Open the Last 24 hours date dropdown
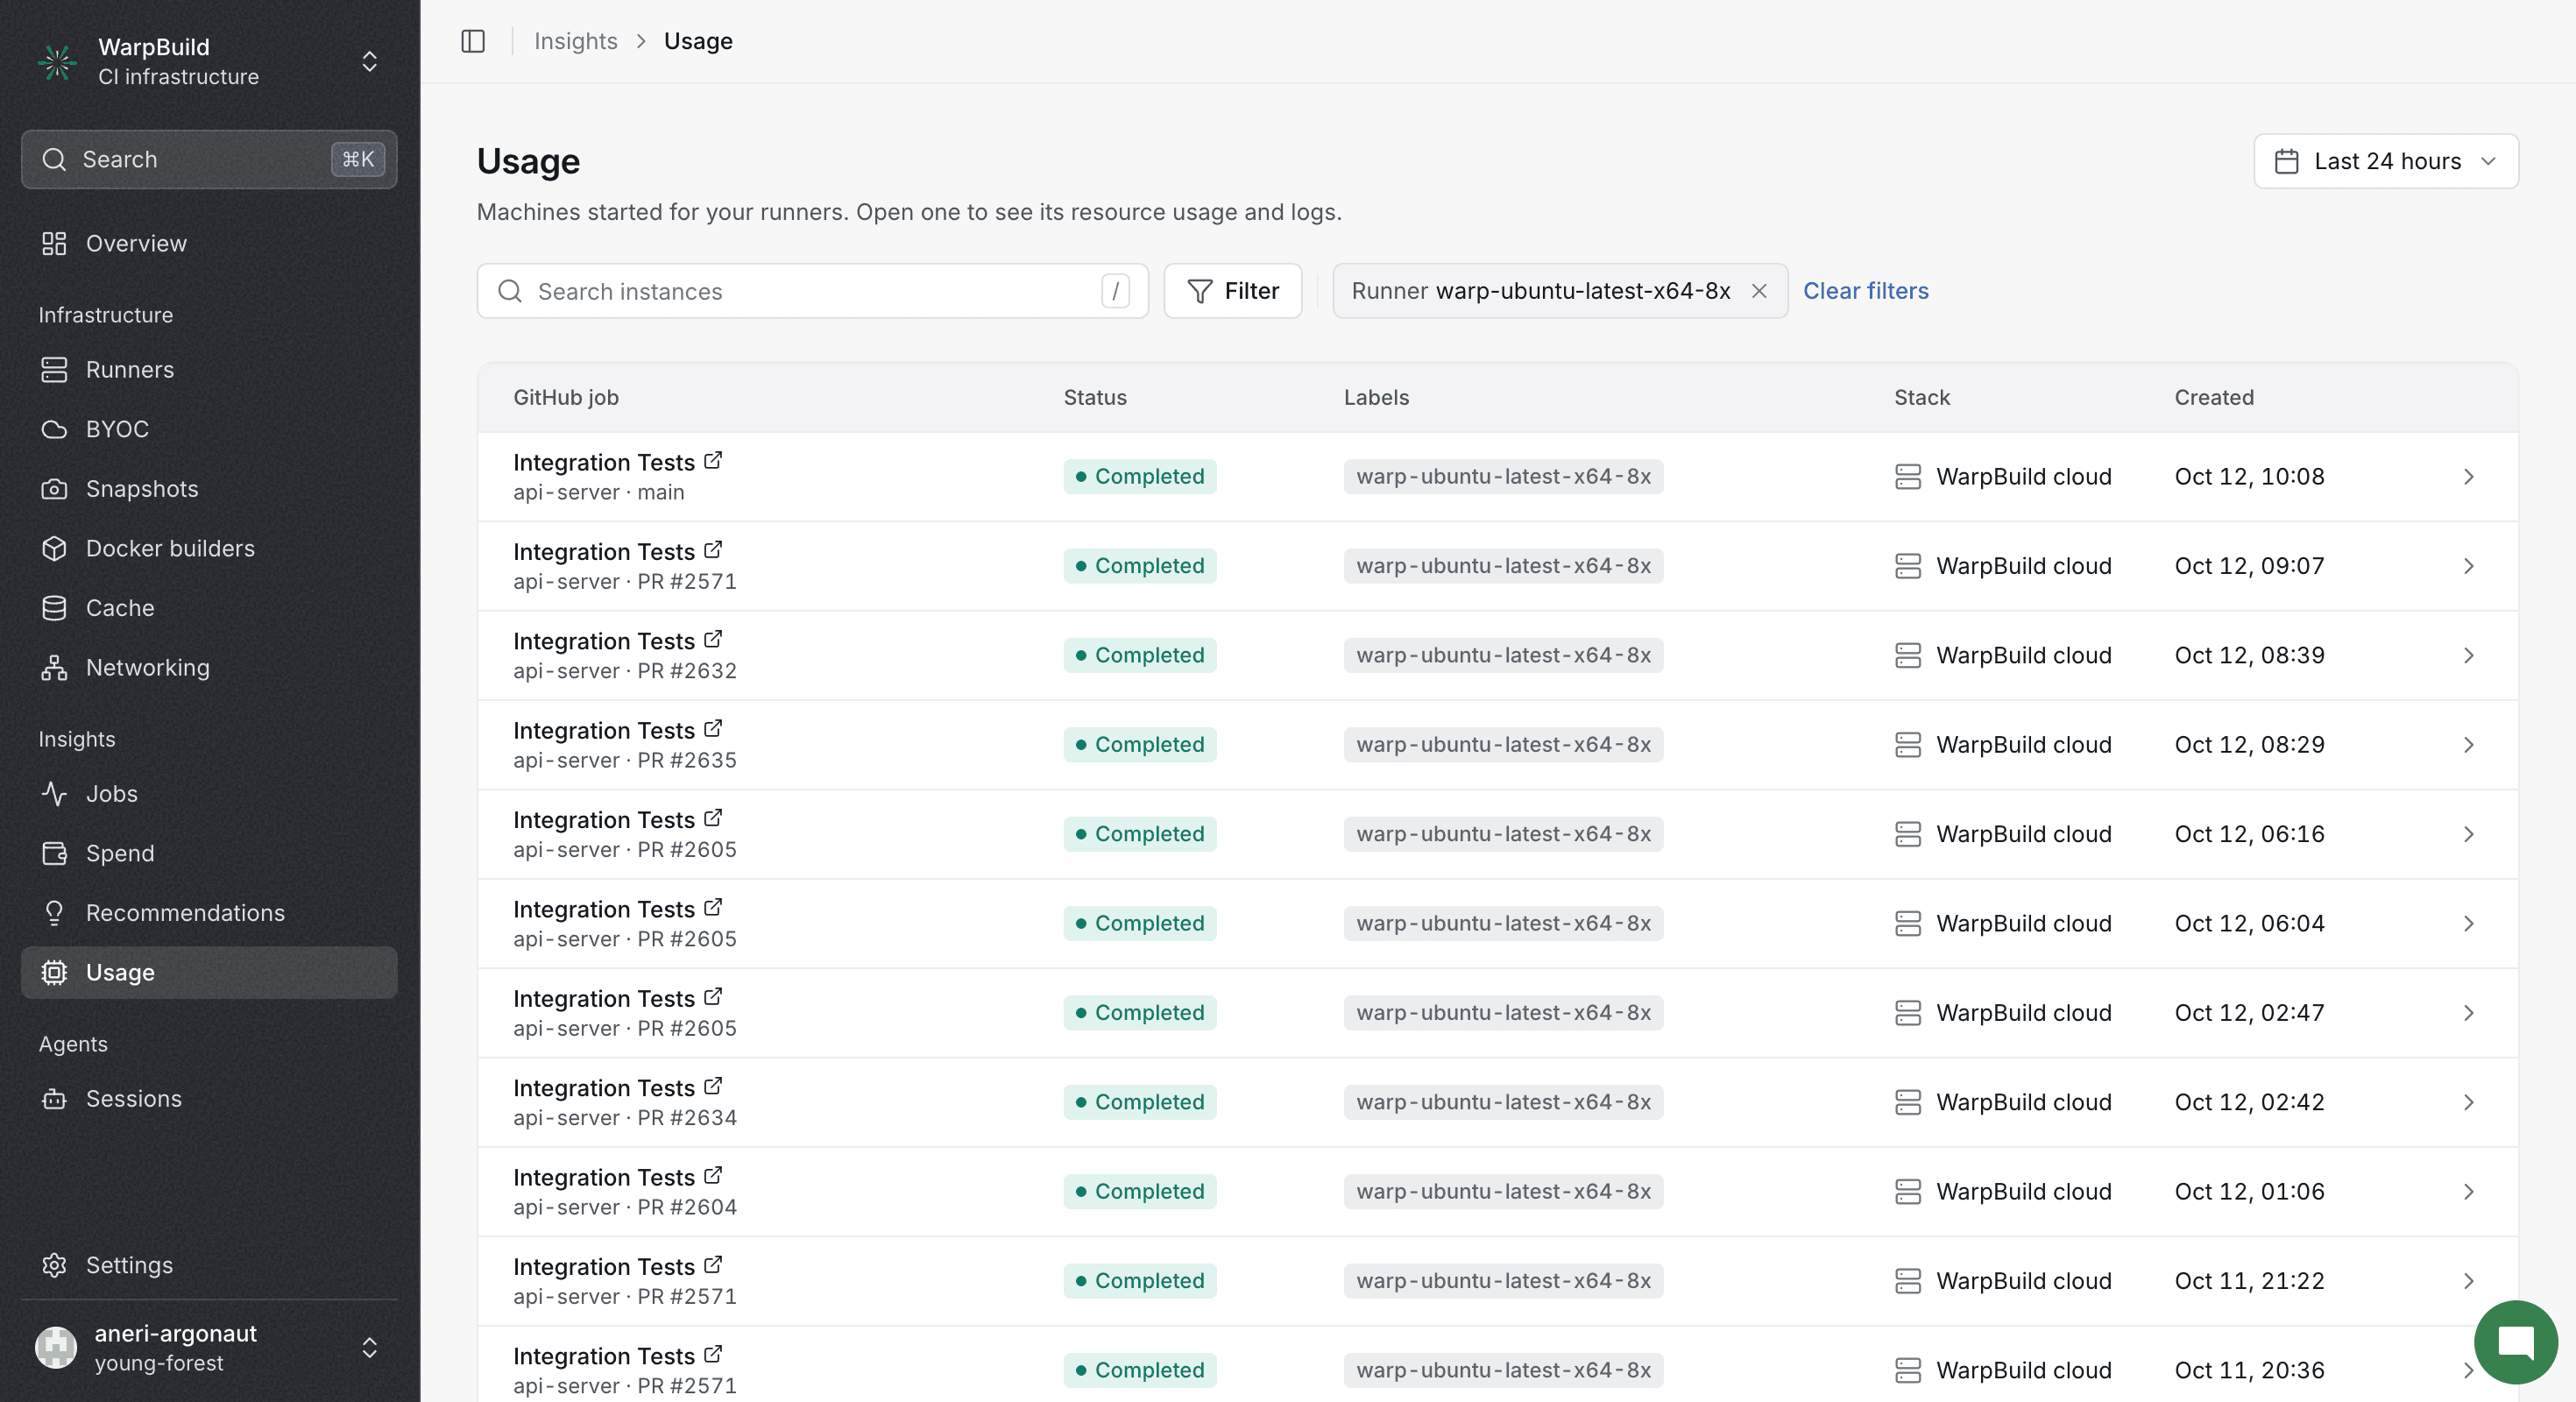The height and width of the screenshot is (1402, 2576). click(2386, 161)
